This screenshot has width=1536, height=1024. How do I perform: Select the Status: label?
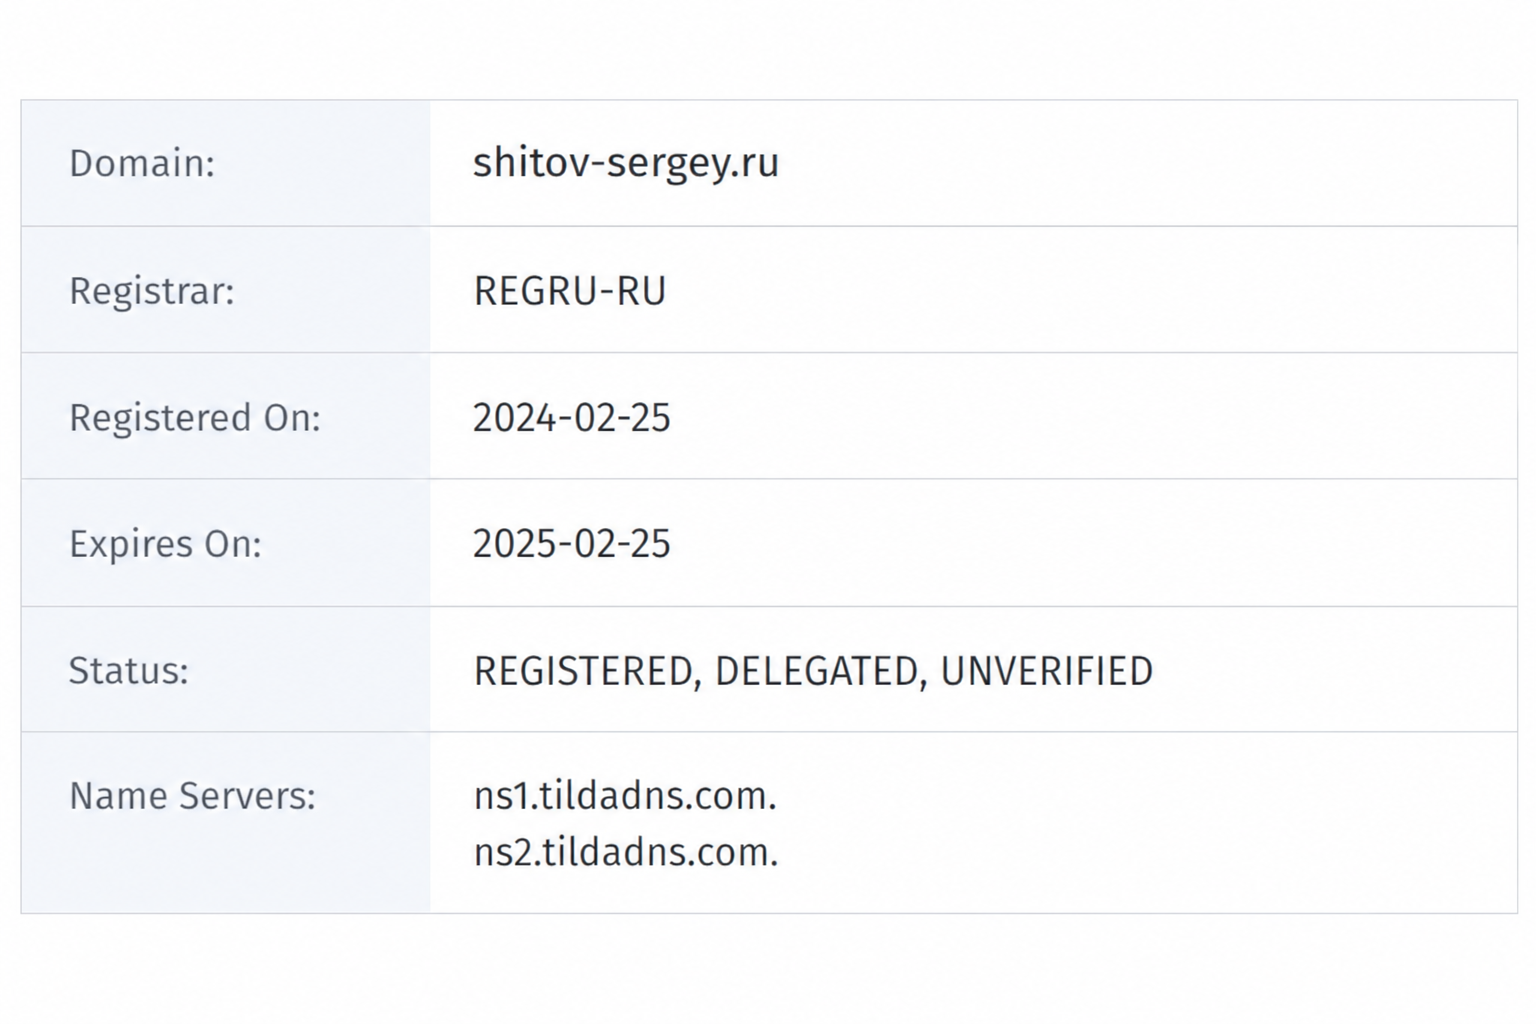coord(128,671)
